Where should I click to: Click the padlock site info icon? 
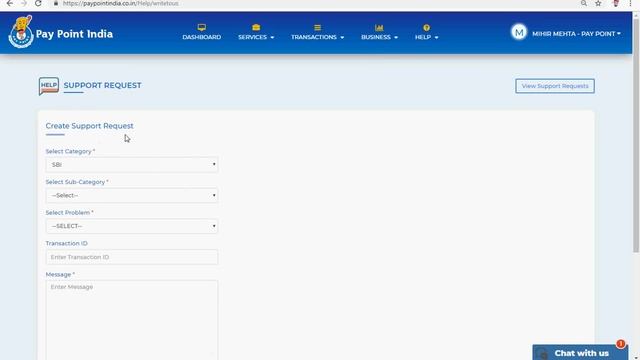point(56,3)
